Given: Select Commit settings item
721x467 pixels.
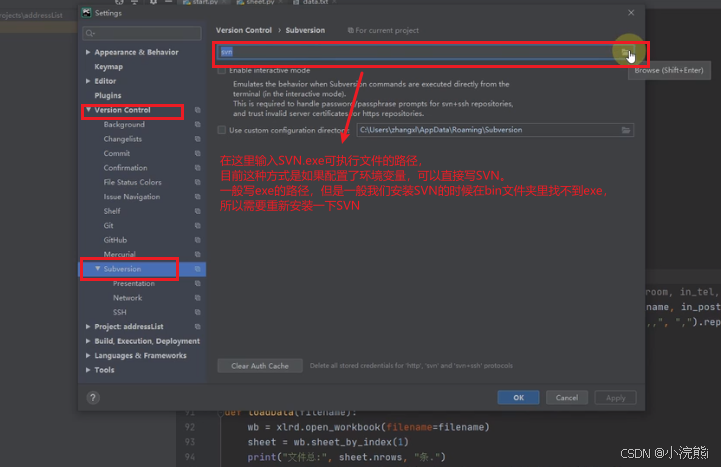Looking at the screenshot, I should pos(117,153).
